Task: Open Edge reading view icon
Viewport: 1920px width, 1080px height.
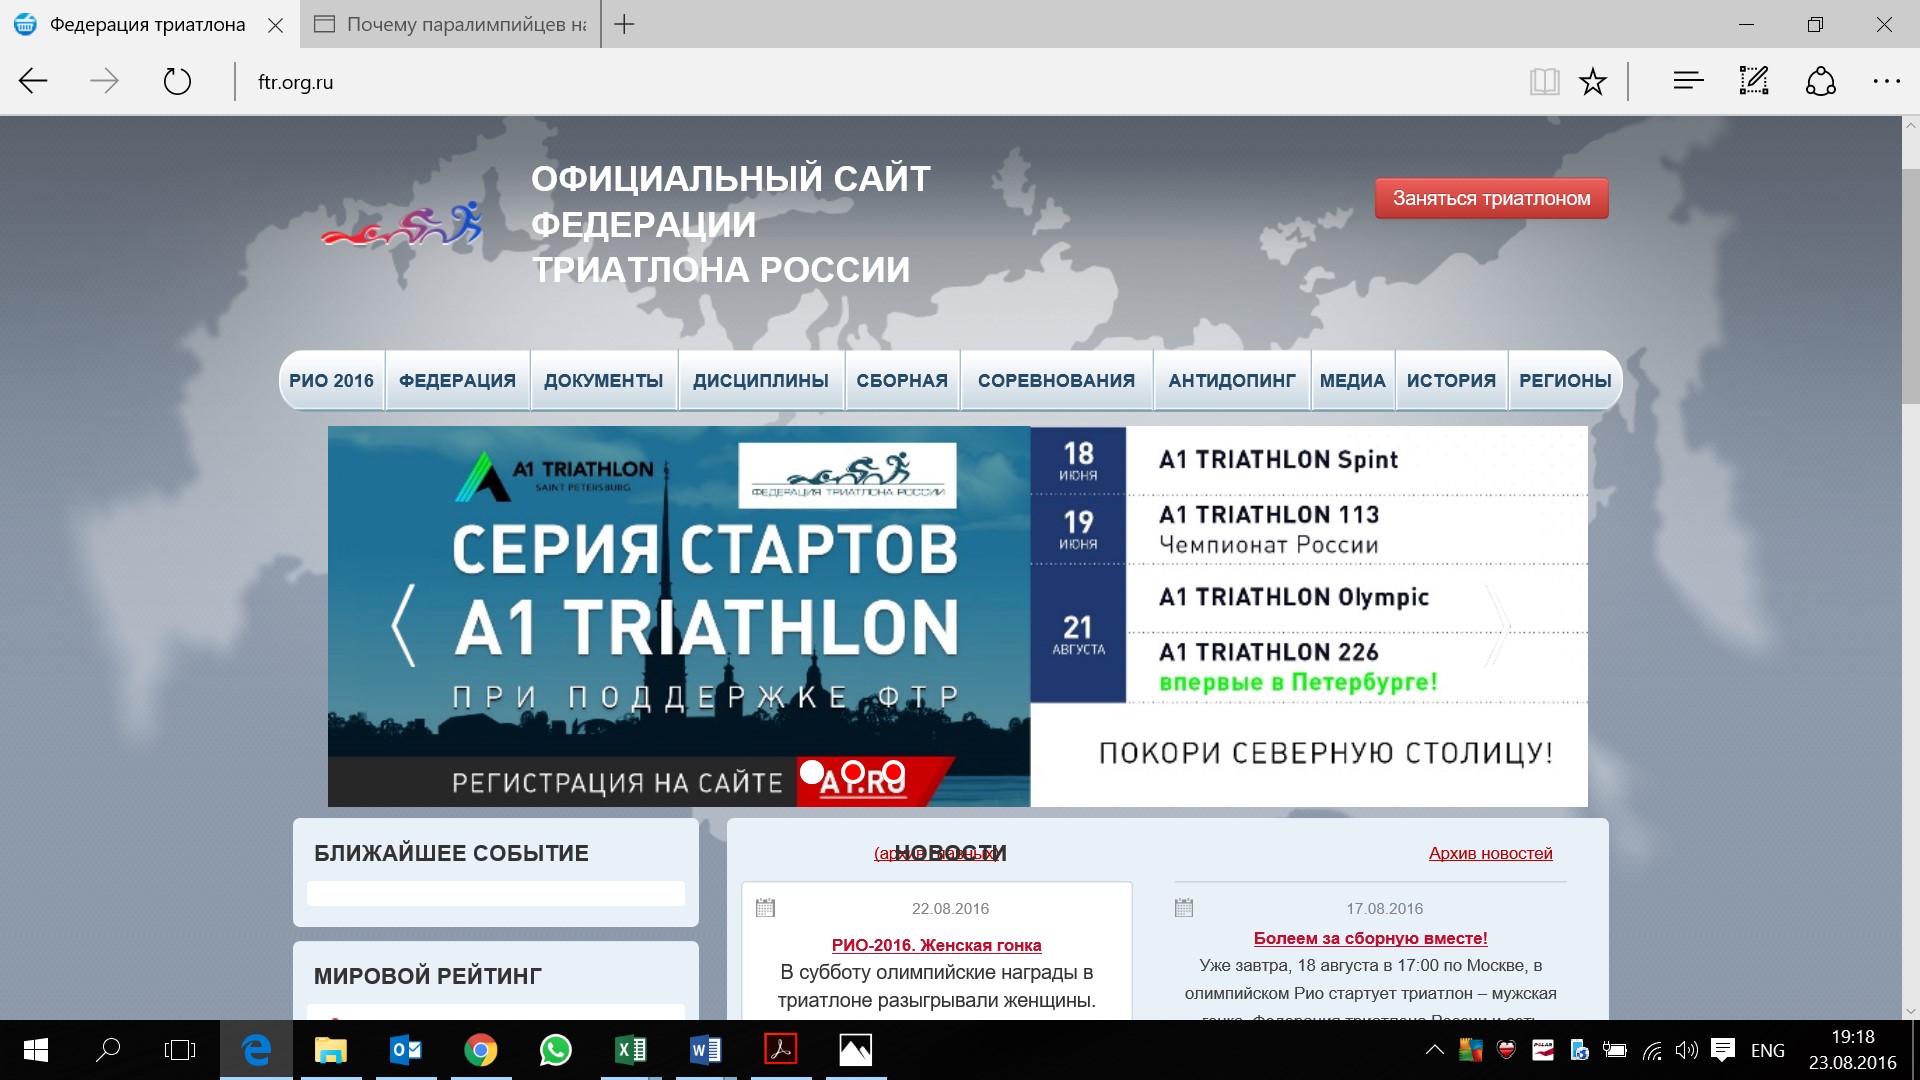Action: 1545,81
